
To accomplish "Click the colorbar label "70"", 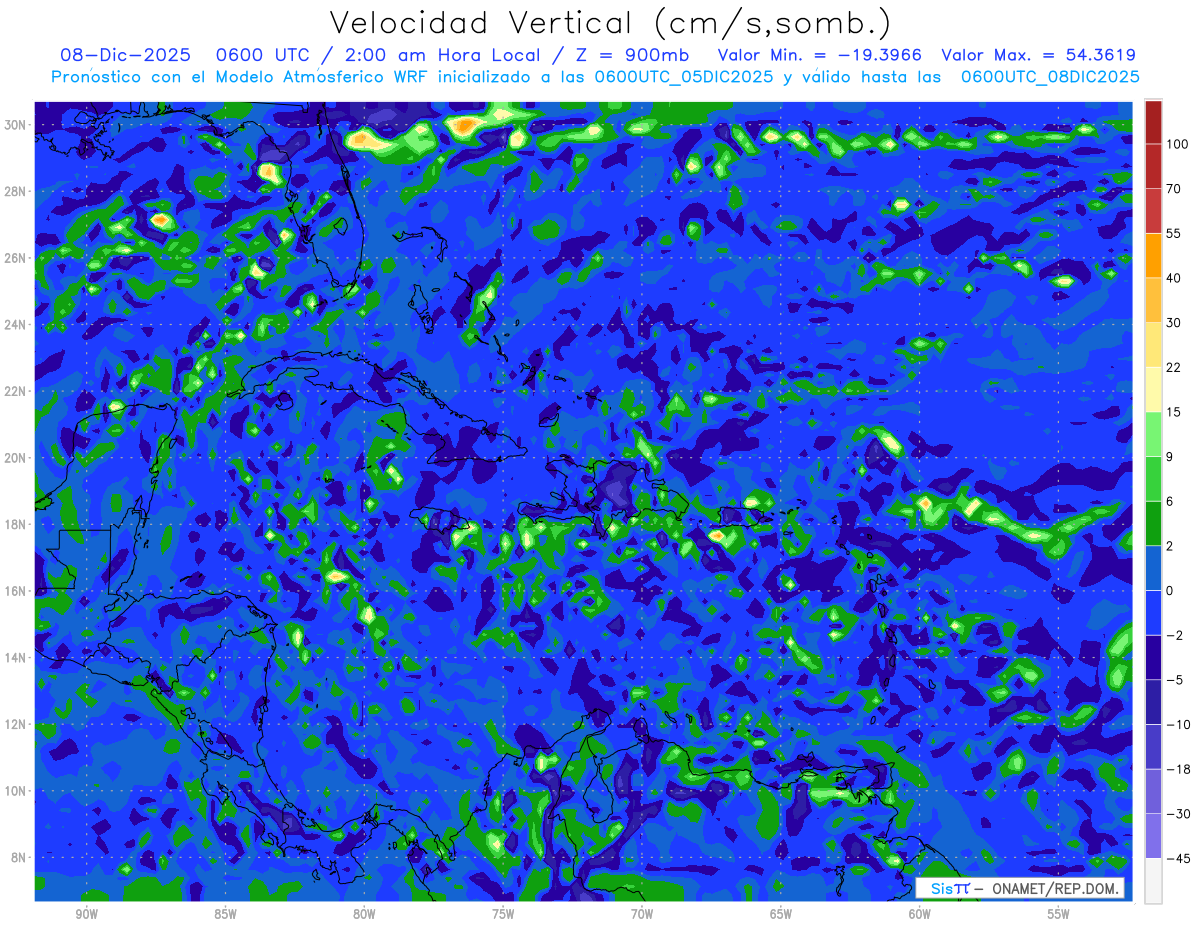I will point(1175,189).
